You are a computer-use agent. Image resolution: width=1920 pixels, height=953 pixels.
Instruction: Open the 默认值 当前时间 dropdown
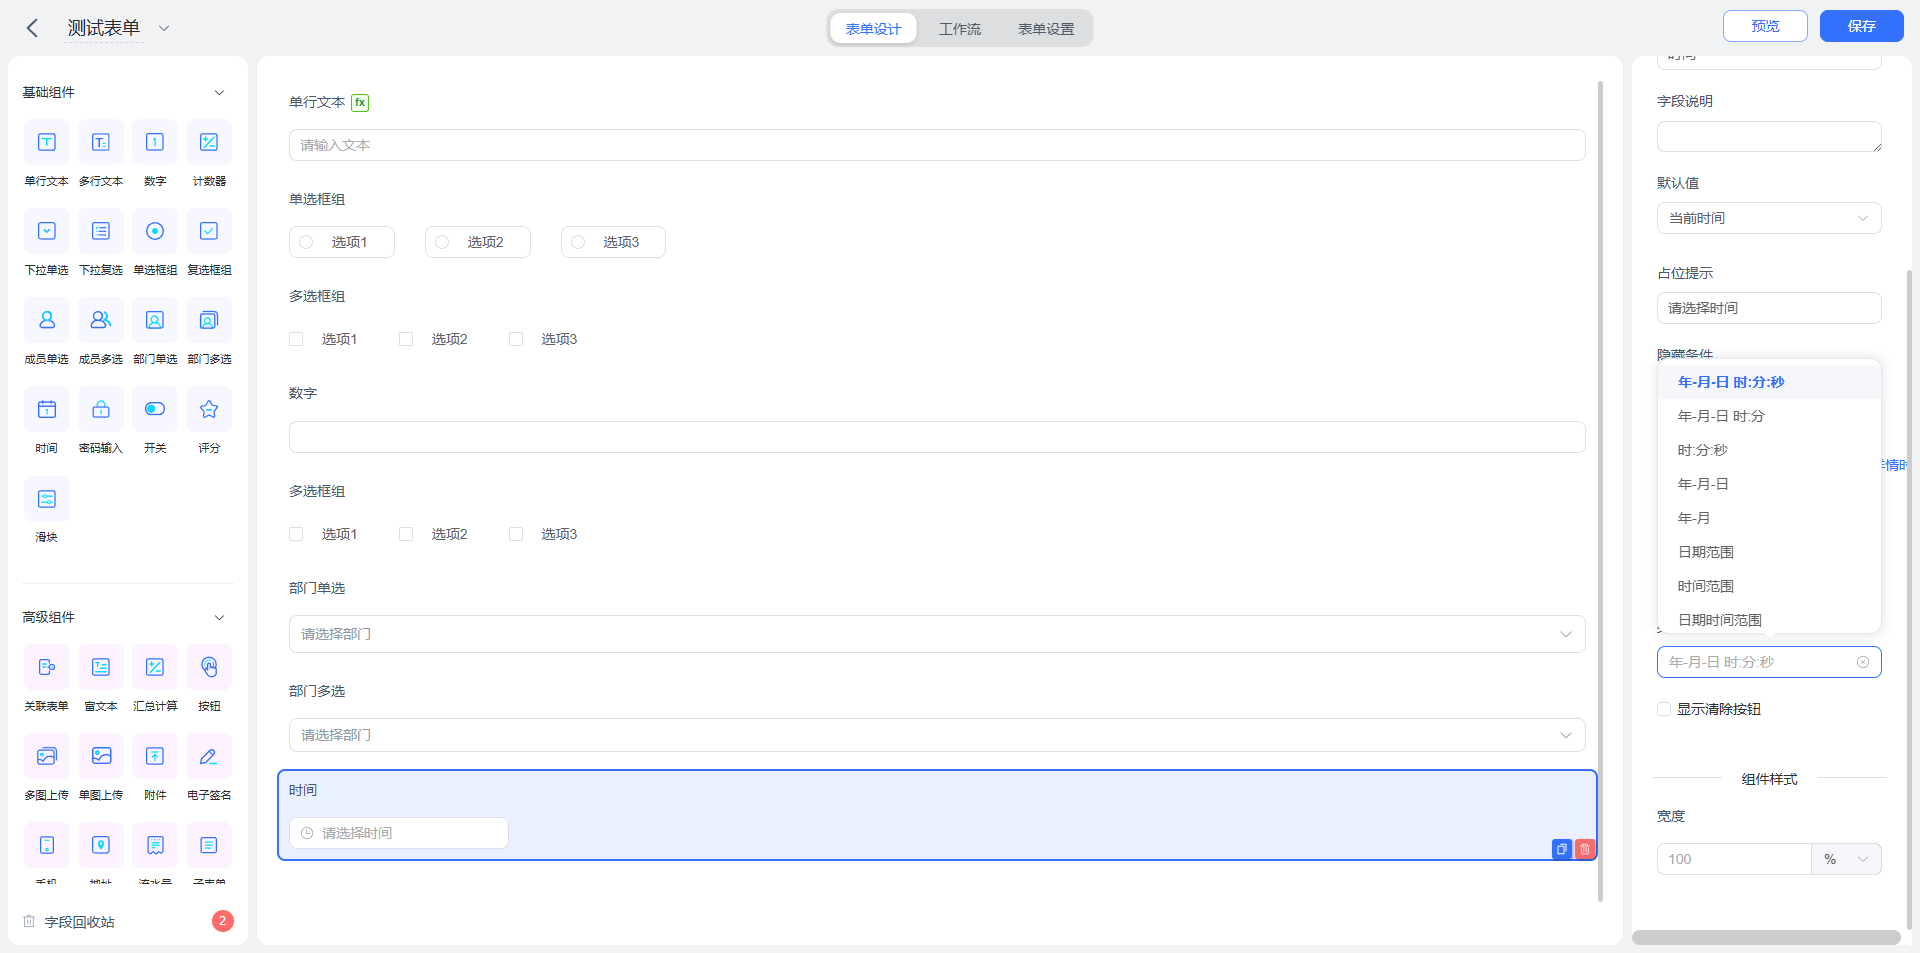1769,218
